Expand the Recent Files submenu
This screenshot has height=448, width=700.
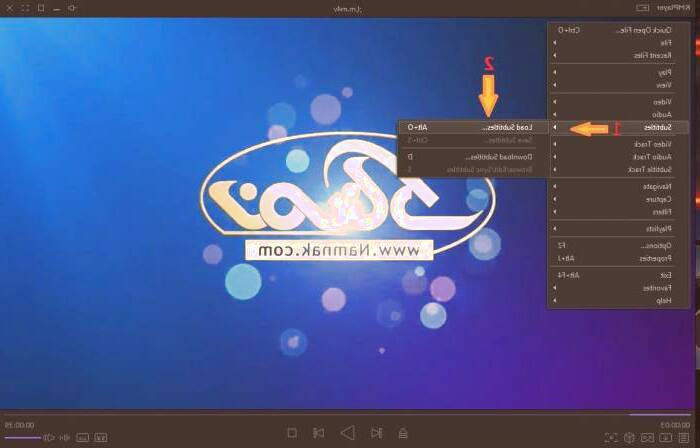pyautogui.click(x=618, y=55)
